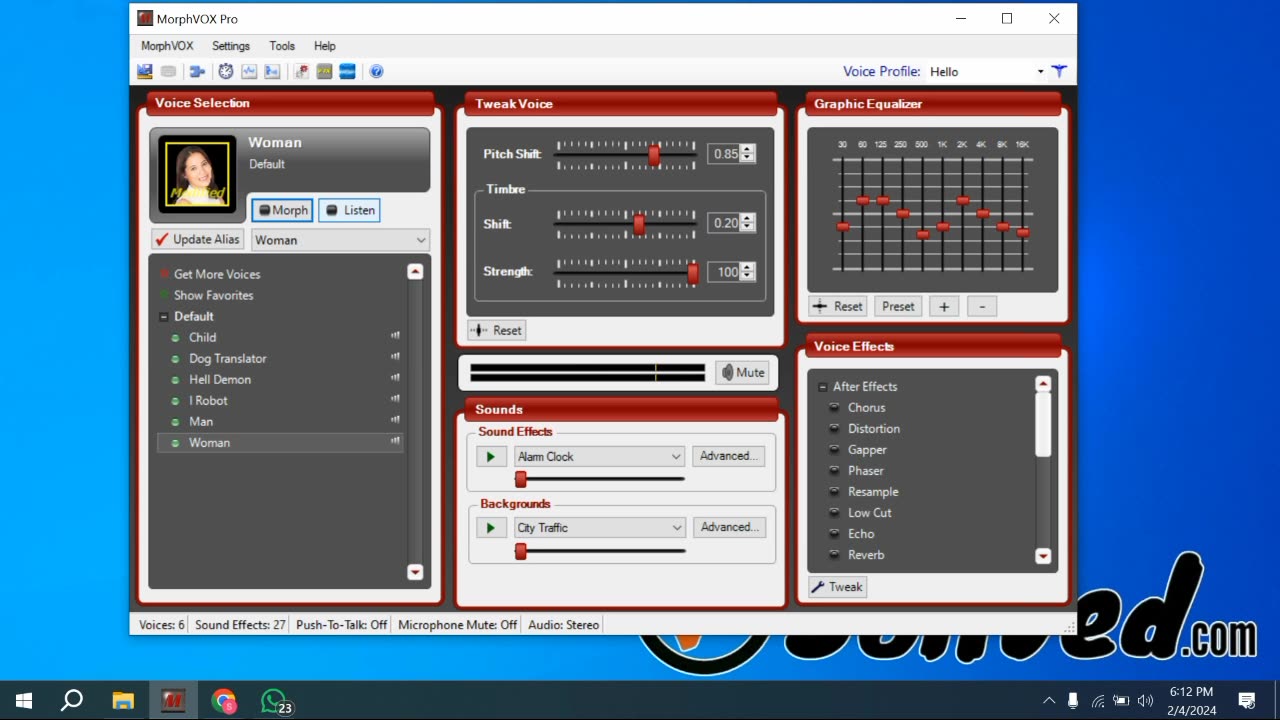Click the waveform icon in the toolbar
The height and width of the screenshot is (720, 1280).
(x=249, y=71)
